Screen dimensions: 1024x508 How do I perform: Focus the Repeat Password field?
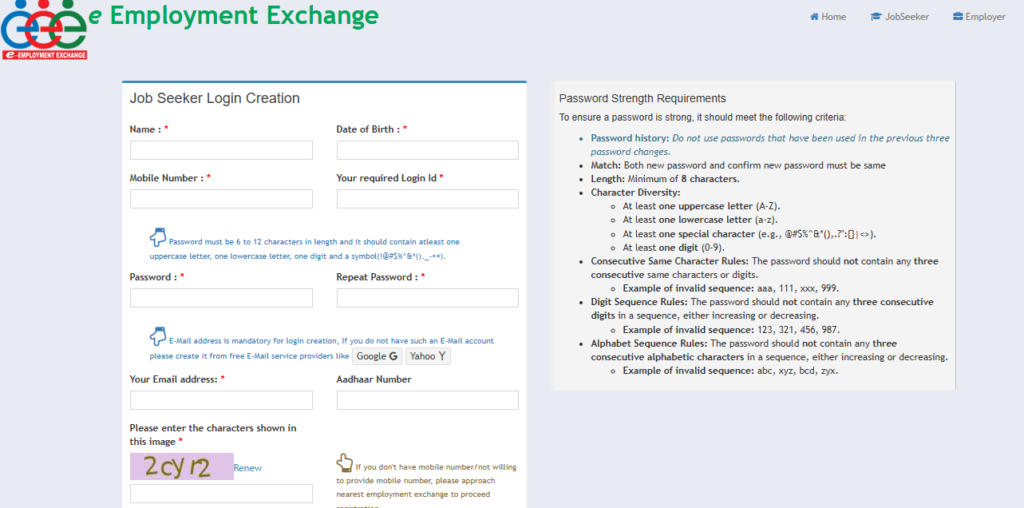427,298
